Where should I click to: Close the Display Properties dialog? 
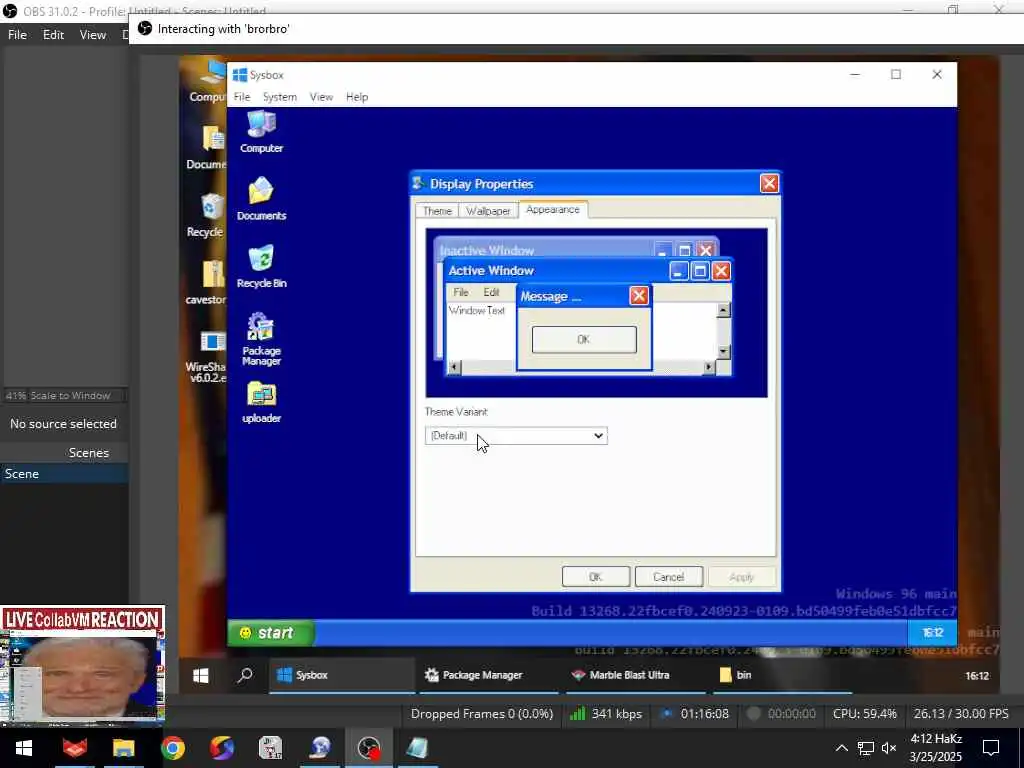[769, 184]
